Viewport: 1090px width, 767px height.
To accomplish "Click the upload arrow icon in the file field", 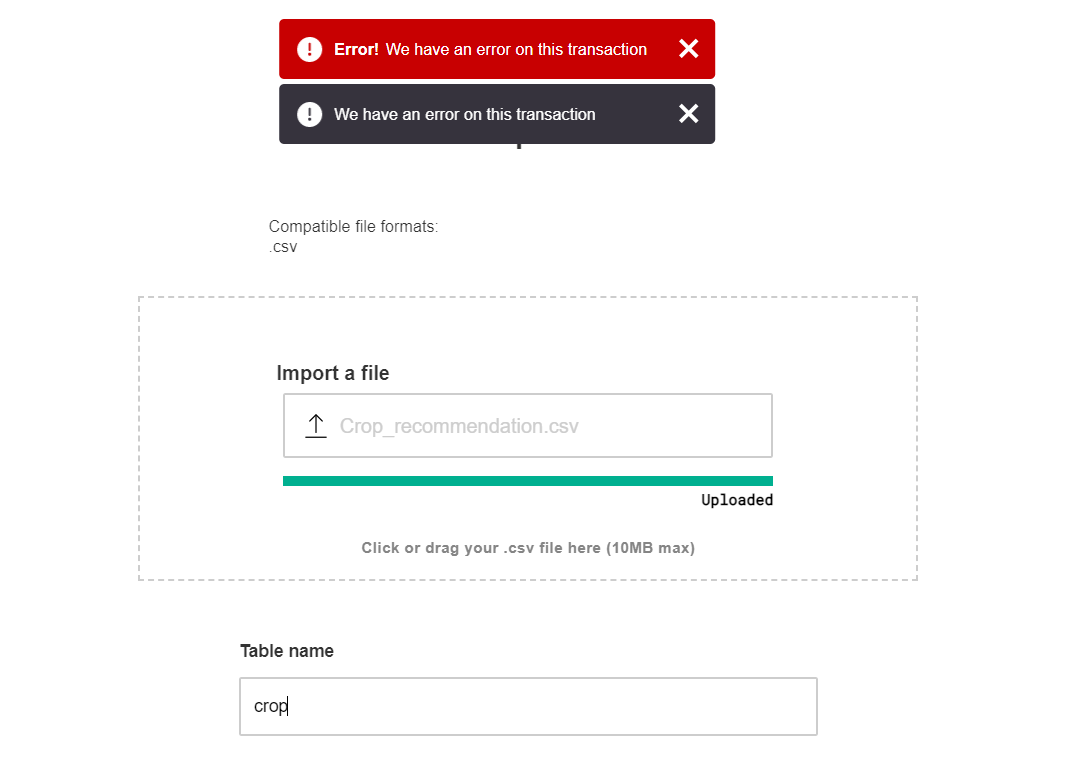I will [x=316, y=424].
